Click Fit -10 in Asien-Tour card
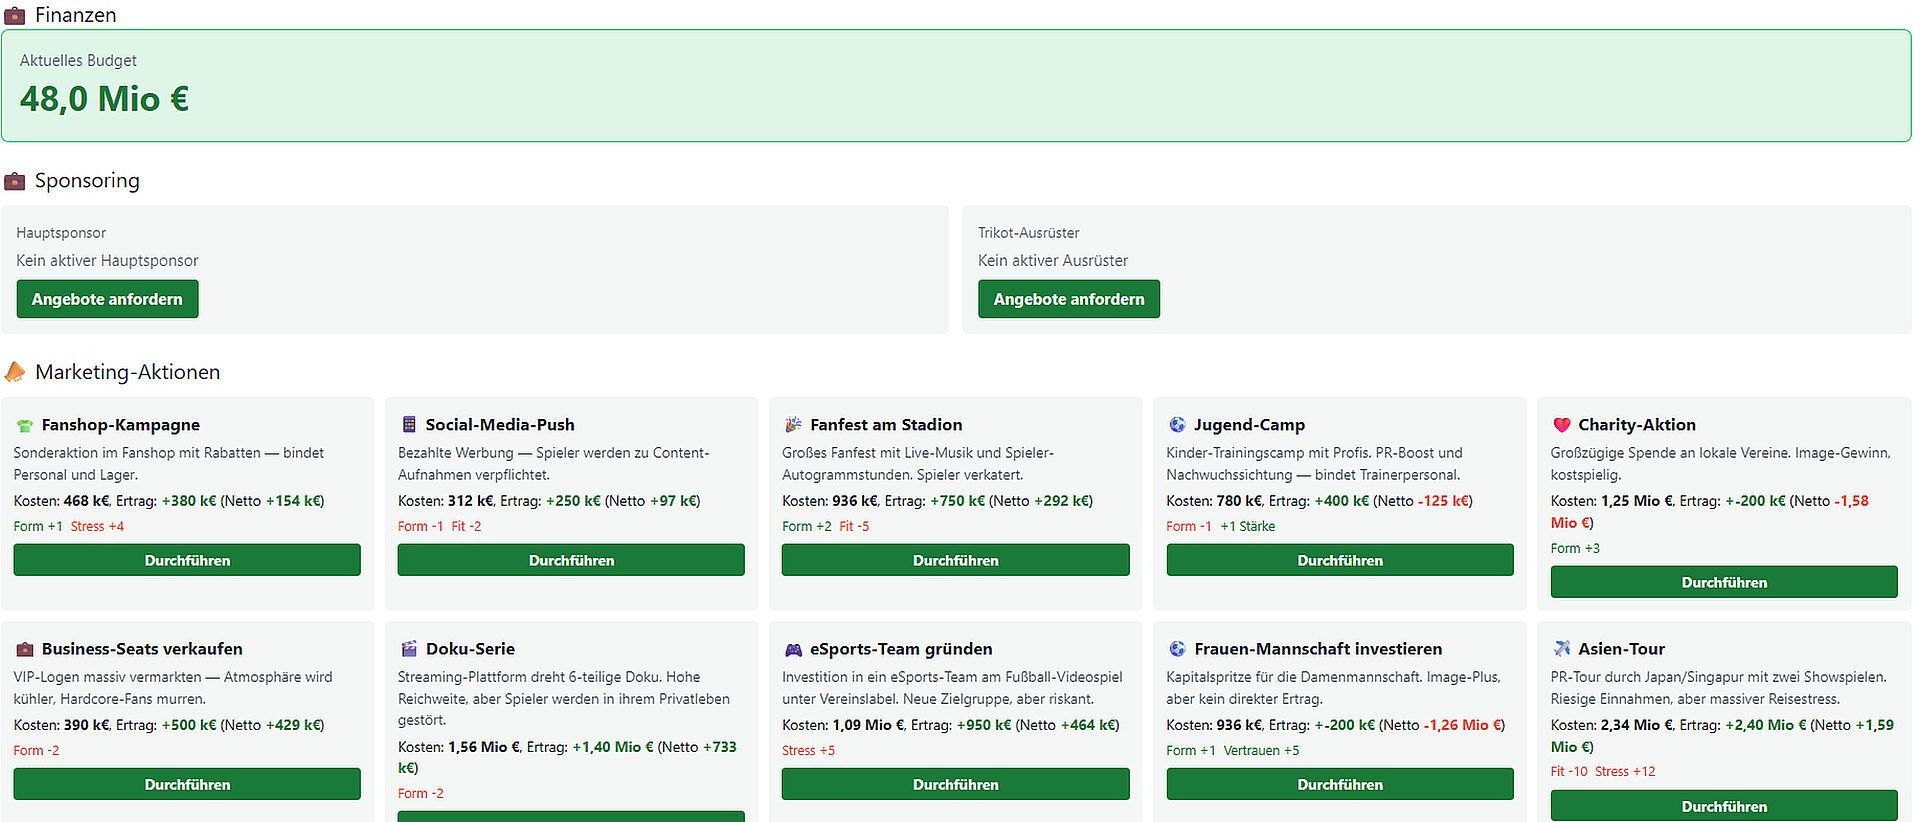This screenshot has width=1920, height=822. (x=1569, y=772)
